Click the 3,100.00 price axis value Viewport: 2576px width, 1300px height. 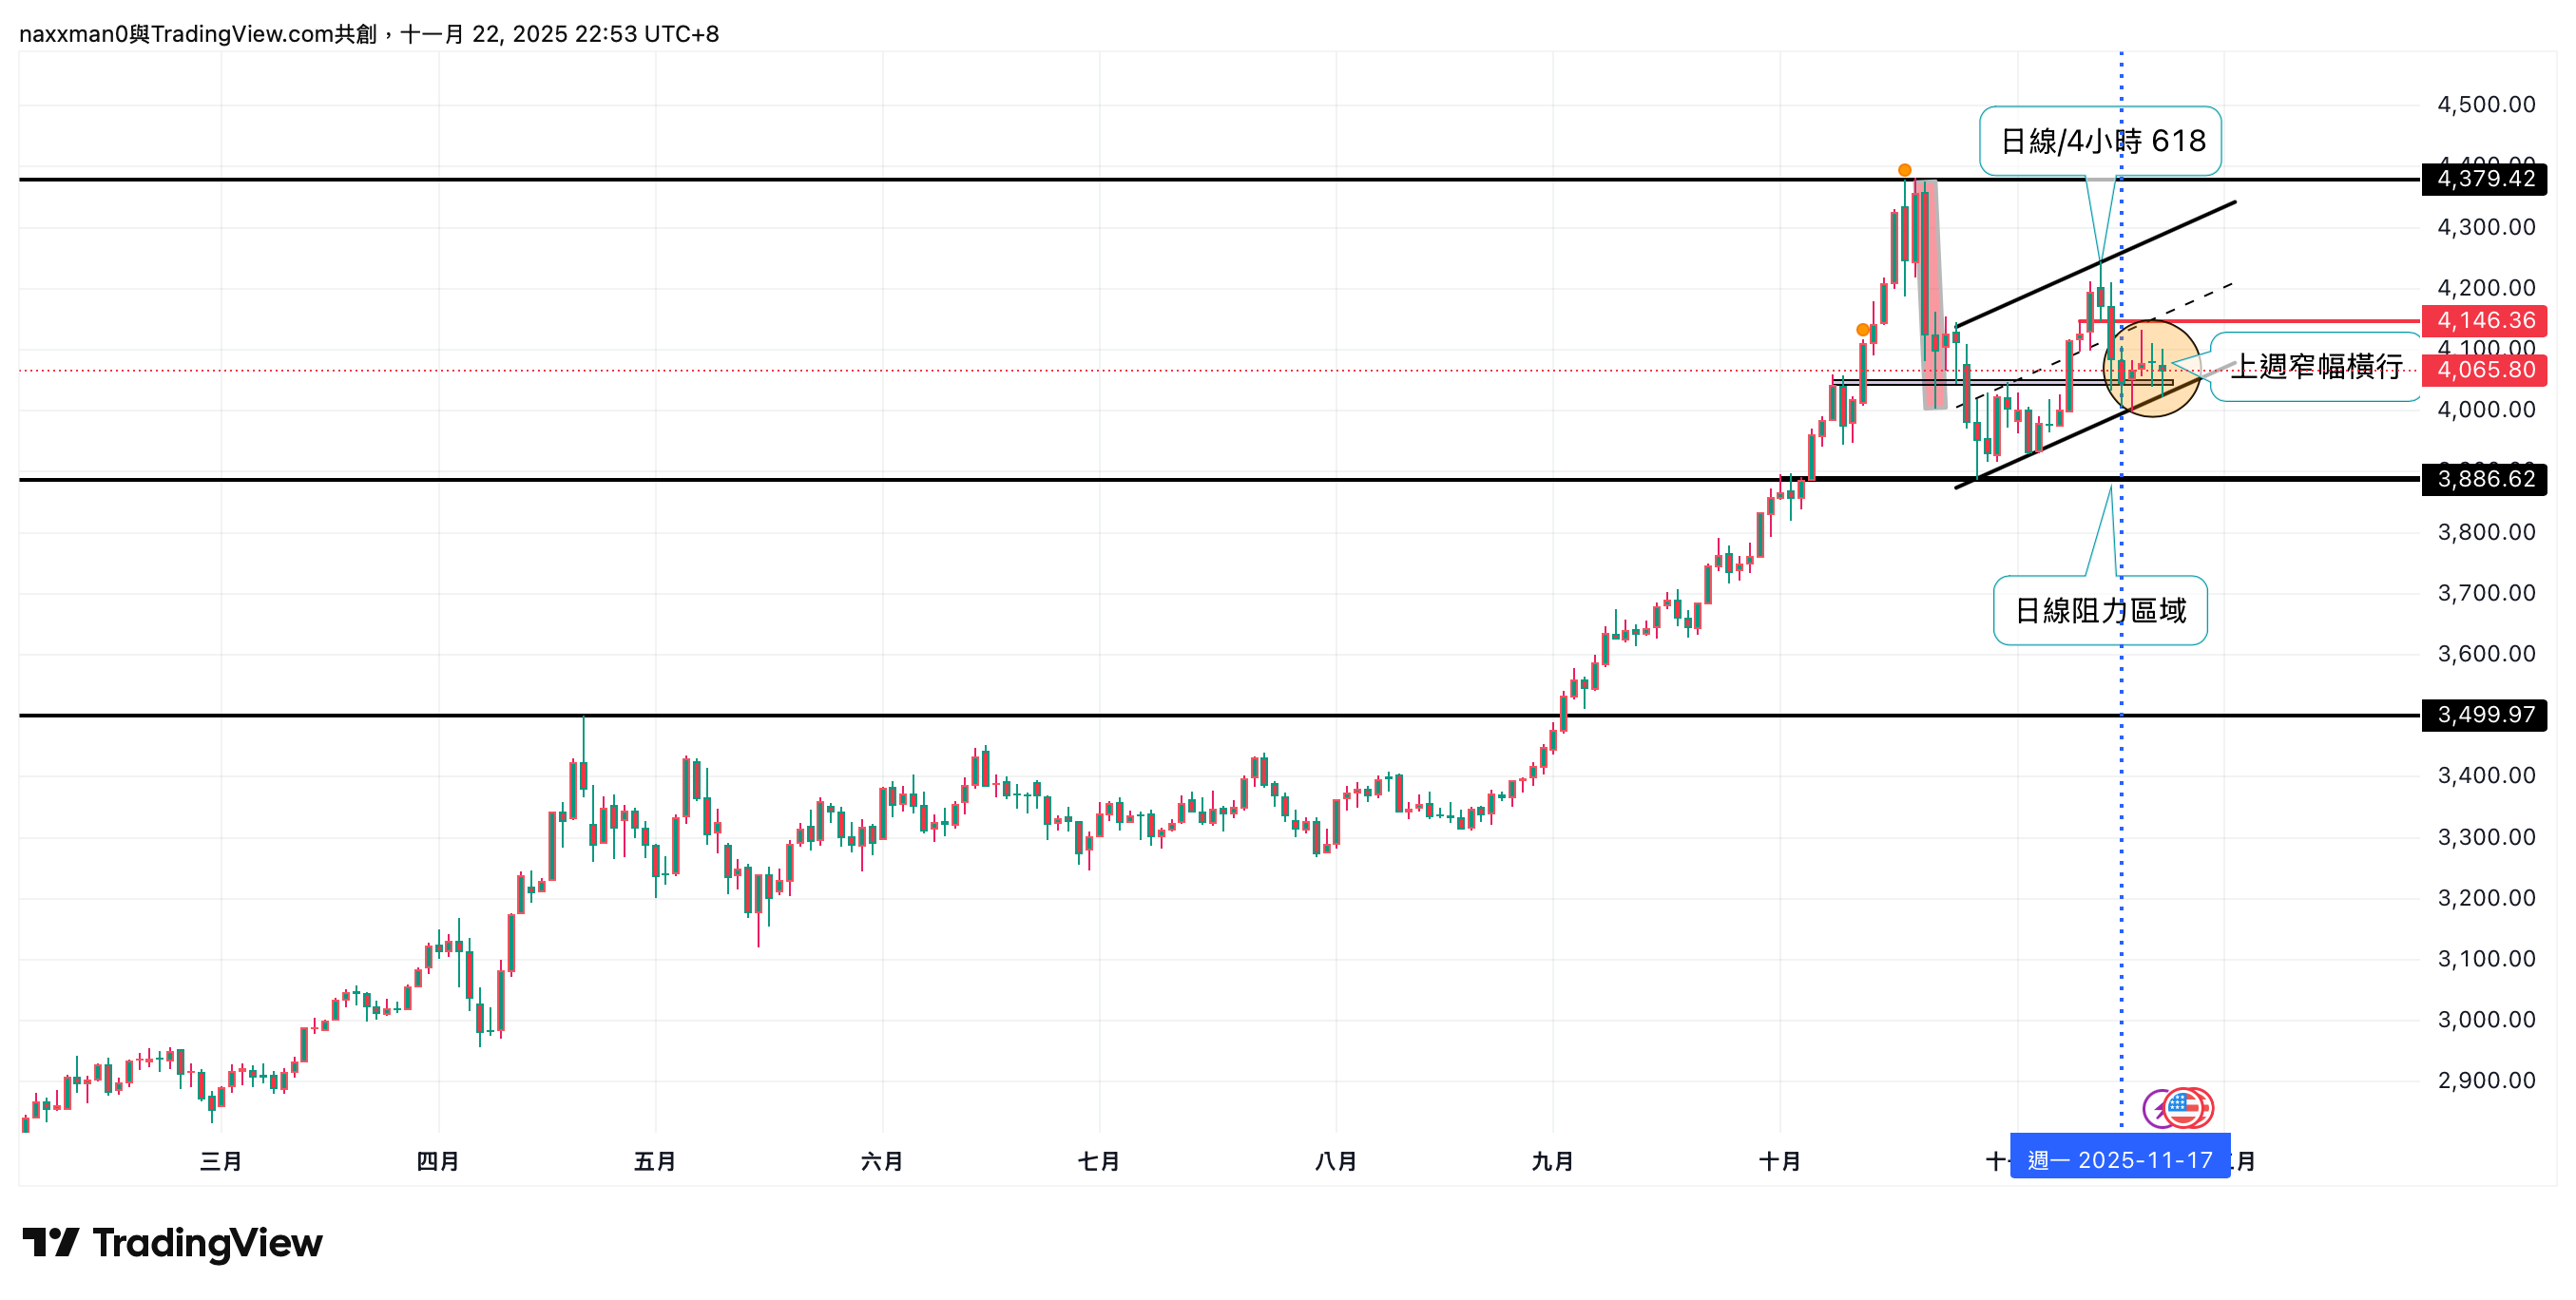click(2487, 959)
